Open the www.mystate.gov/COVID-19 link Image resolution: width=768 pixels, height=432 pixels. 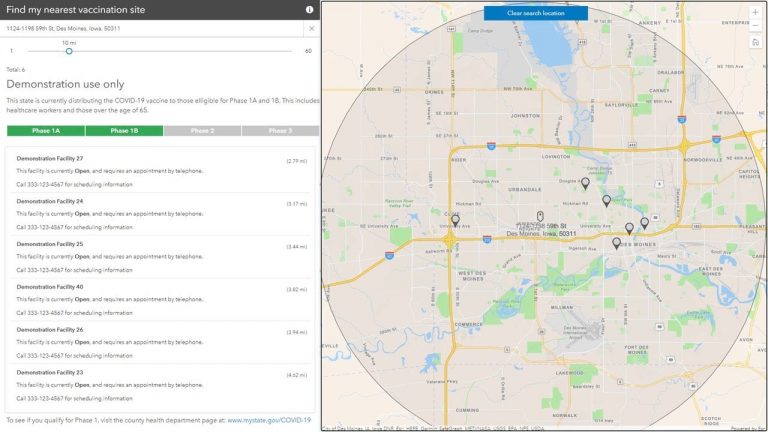tap(269, 420)
